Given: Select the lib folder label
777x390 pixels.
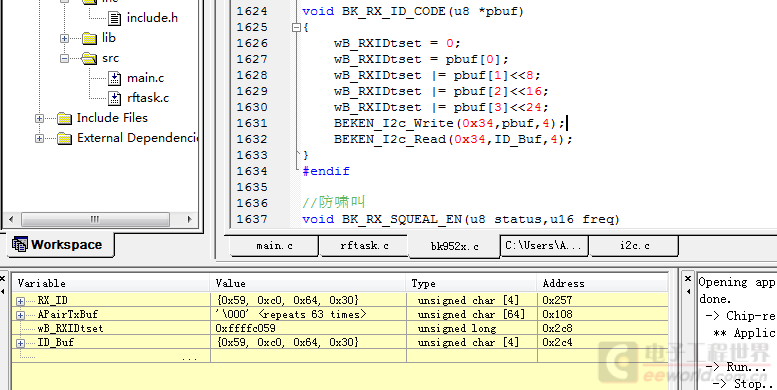Looking at the screenshot, I should 109,38.
